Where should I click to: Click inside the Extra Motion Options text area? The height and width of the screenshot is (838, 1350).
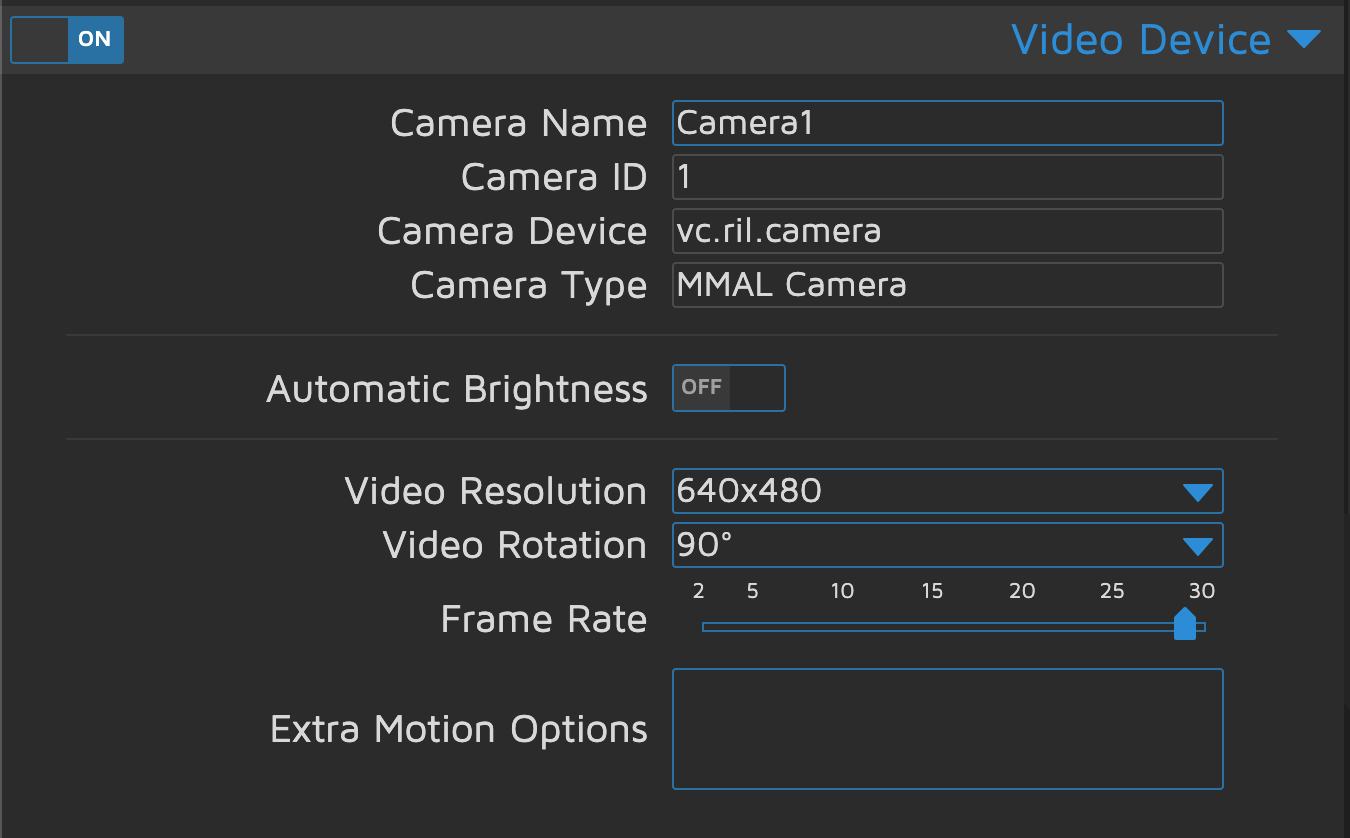947,729
